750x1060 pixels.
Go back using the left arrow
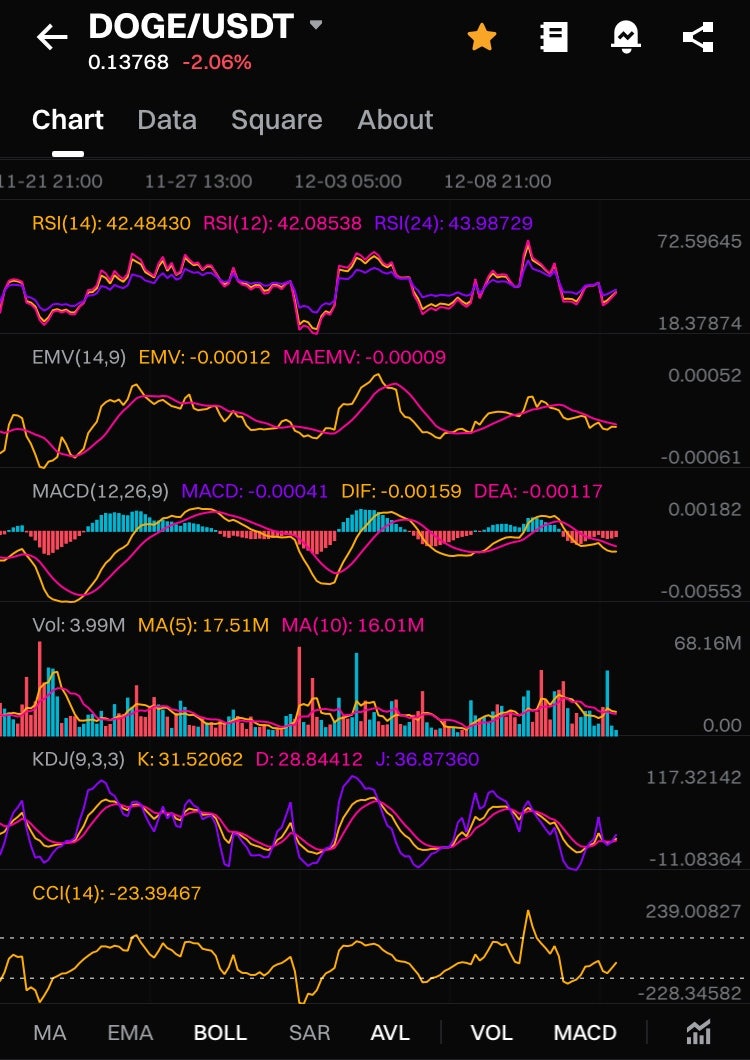pos(52,37)
